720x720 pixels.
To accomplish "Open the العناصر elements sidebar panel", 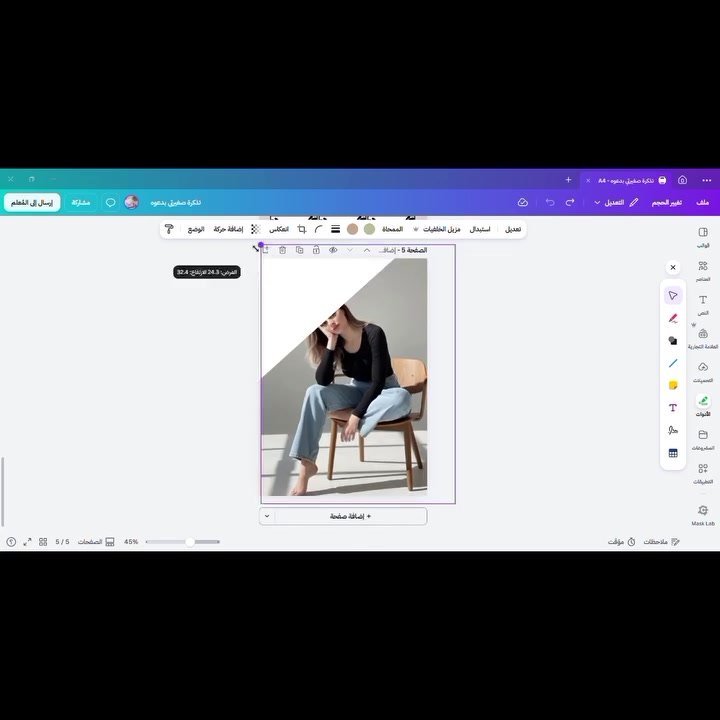I will tap(703, 270).
